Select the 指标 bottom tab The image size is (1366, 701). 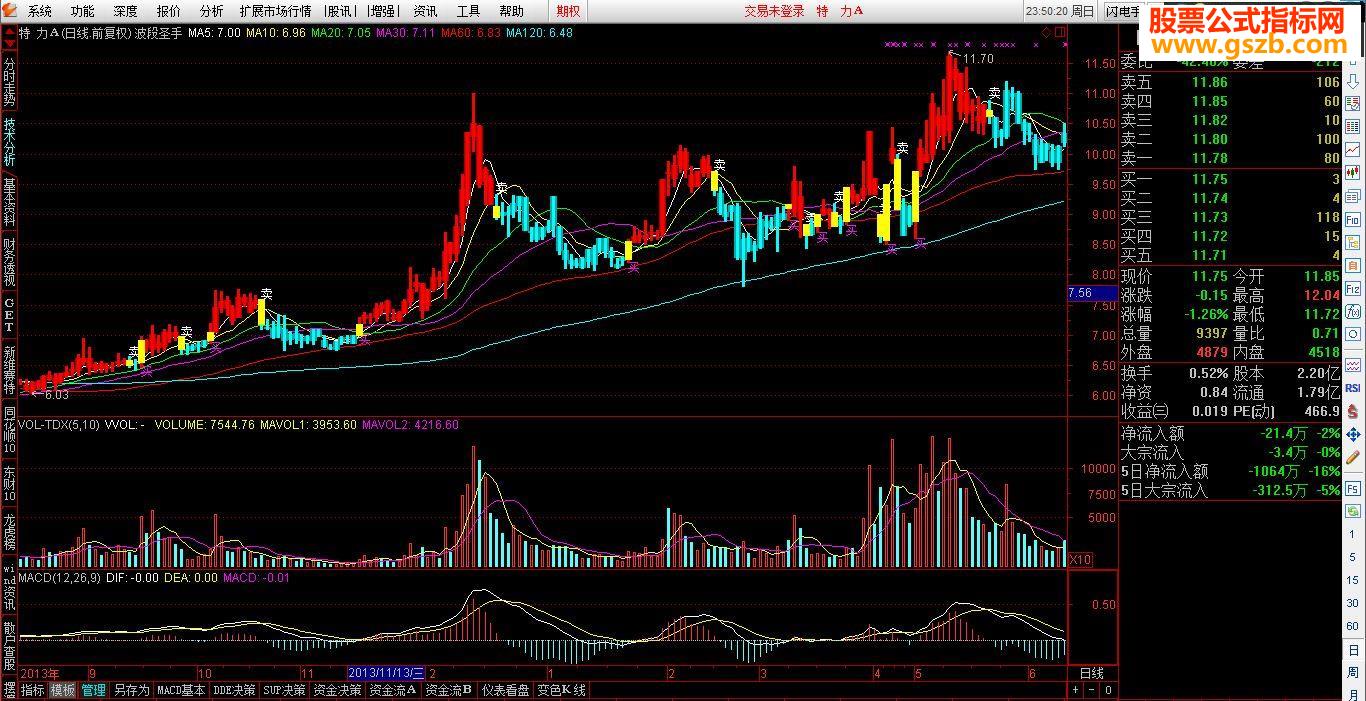pos(33,690)
